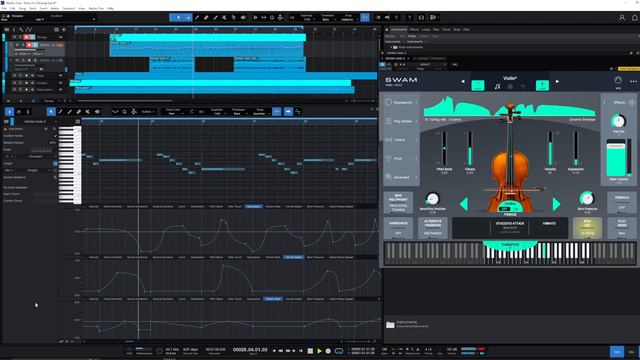Select the Mute tool in main toolbar
640x360 pixels.
(x=224, y=18)
